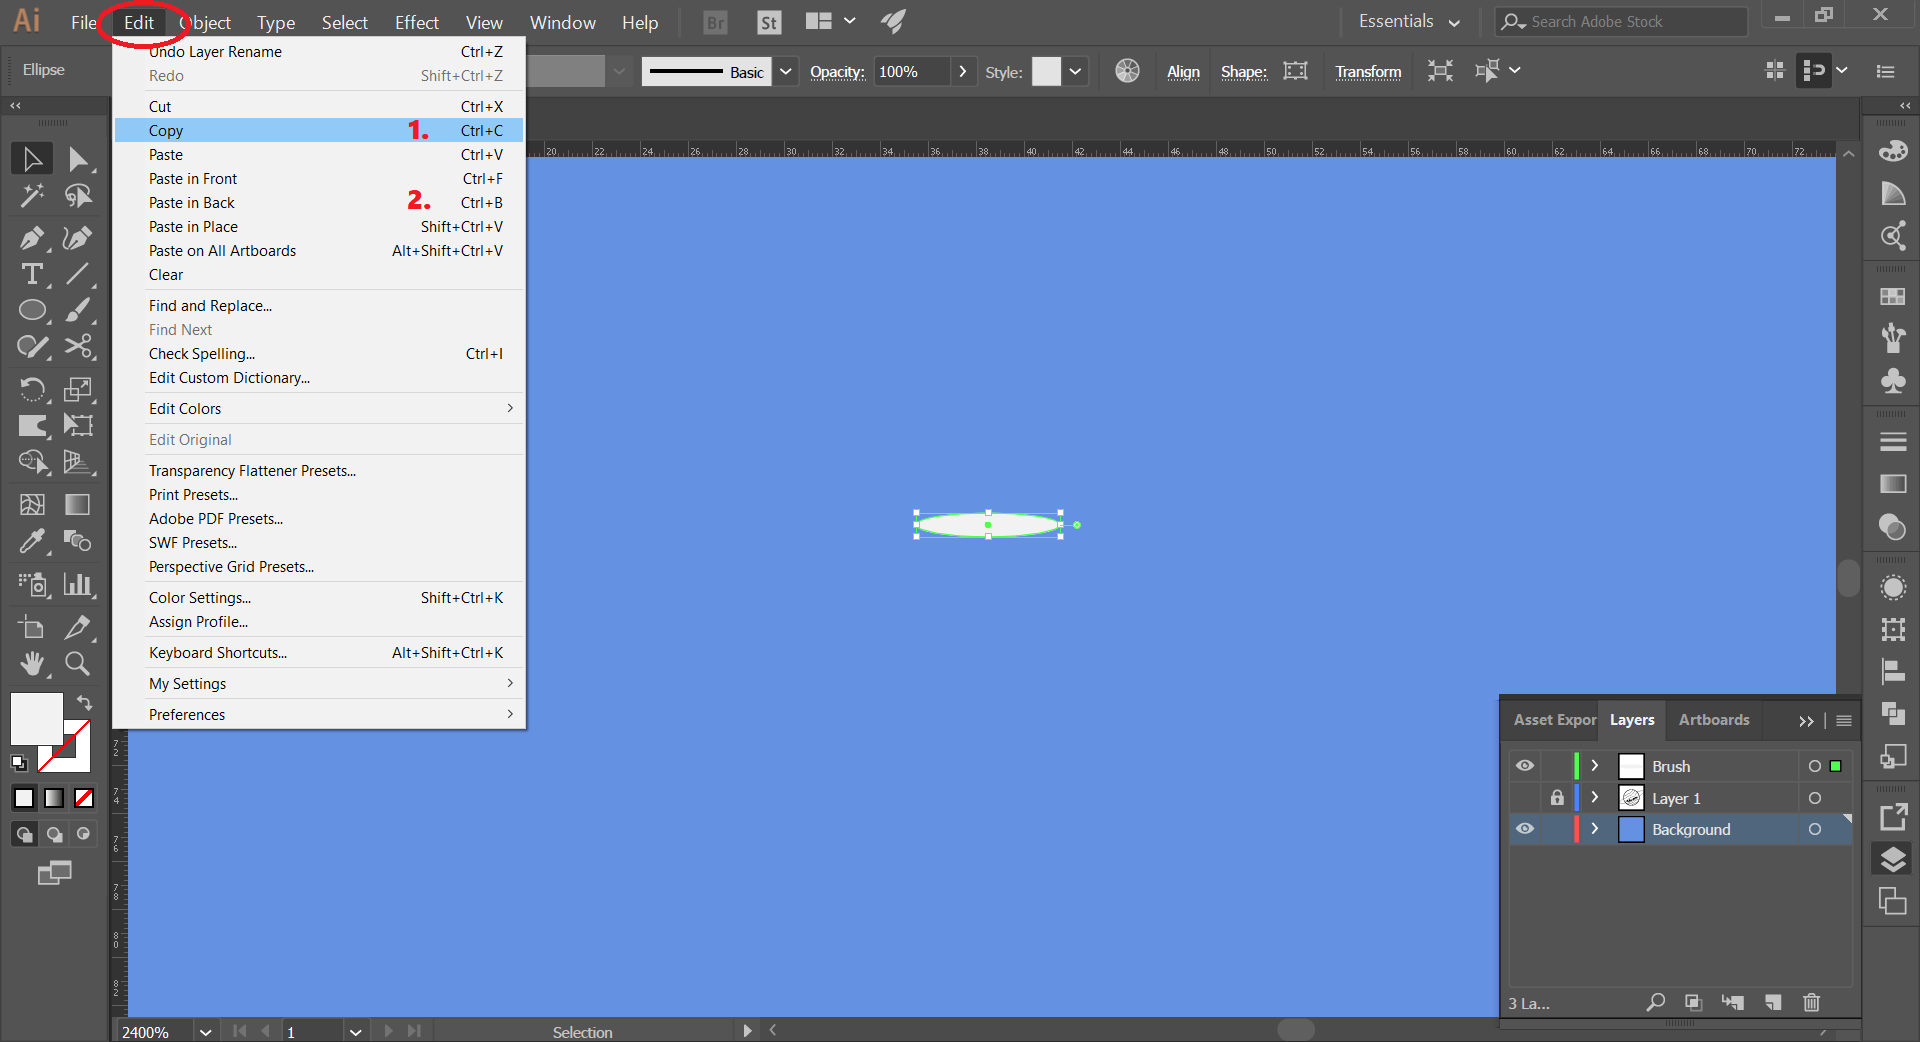Select the Curvature tool

[x=78, y=238]
